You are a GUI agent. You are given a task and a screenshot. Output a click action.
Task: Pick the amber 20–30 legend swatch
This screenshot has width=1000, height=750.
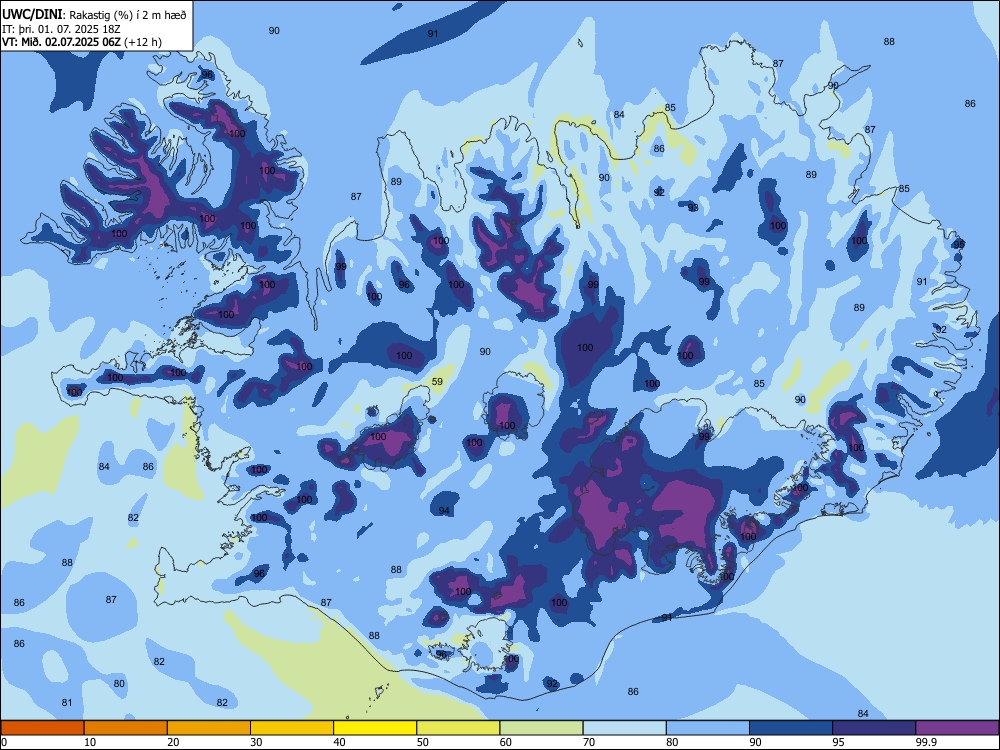209,728
